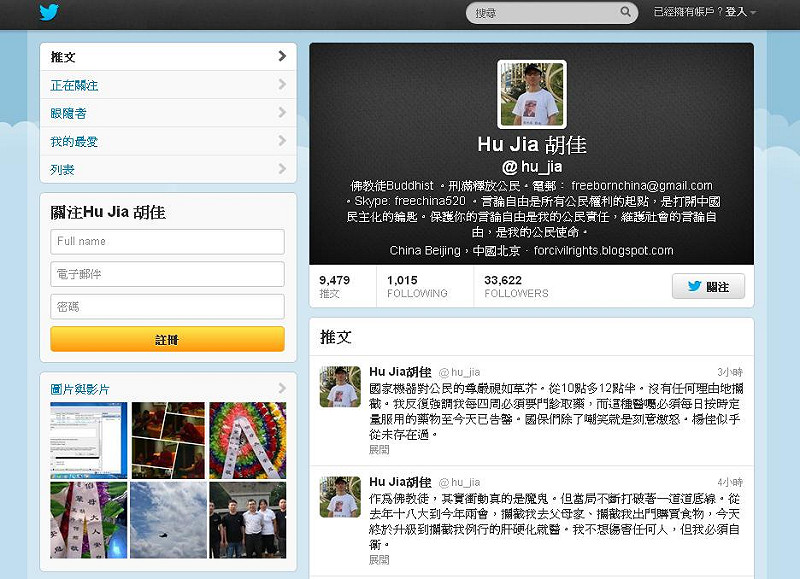Viewport: 800px width, 579px height.
Task: Click the Twitter bird logo
Action: pos(50,13)
